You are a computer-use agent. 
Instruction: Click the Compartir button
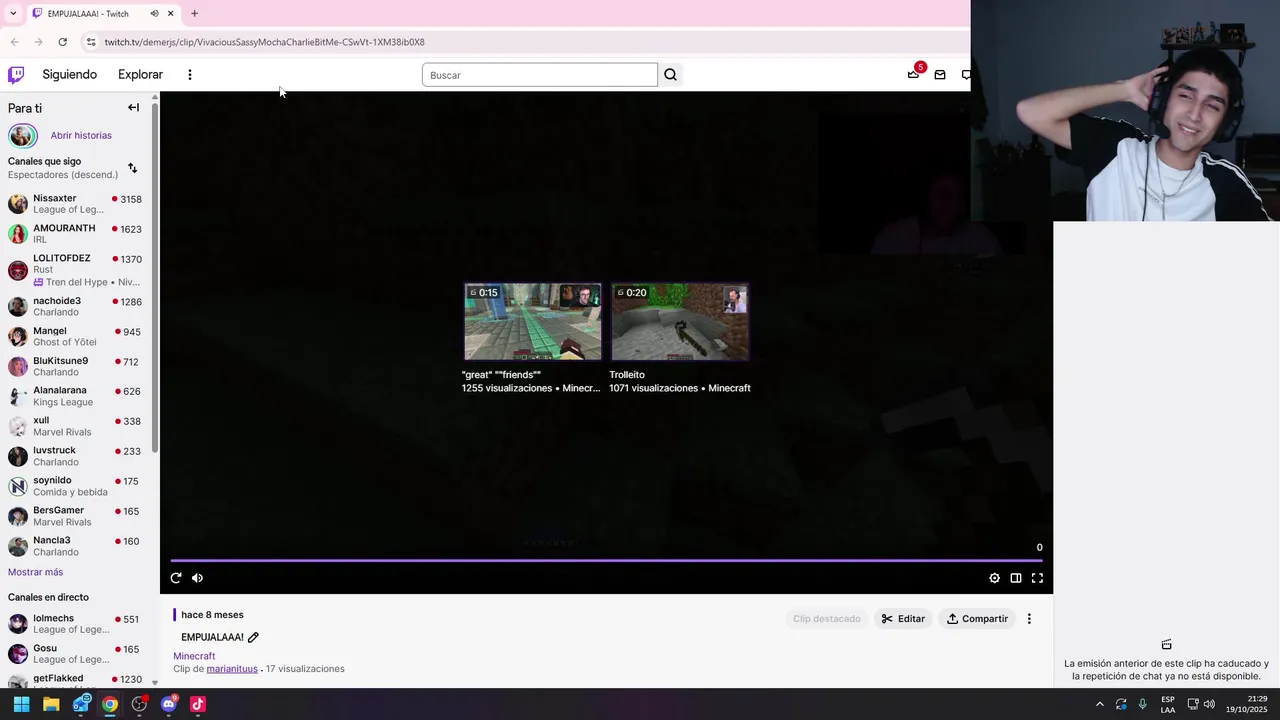[977, 619]
